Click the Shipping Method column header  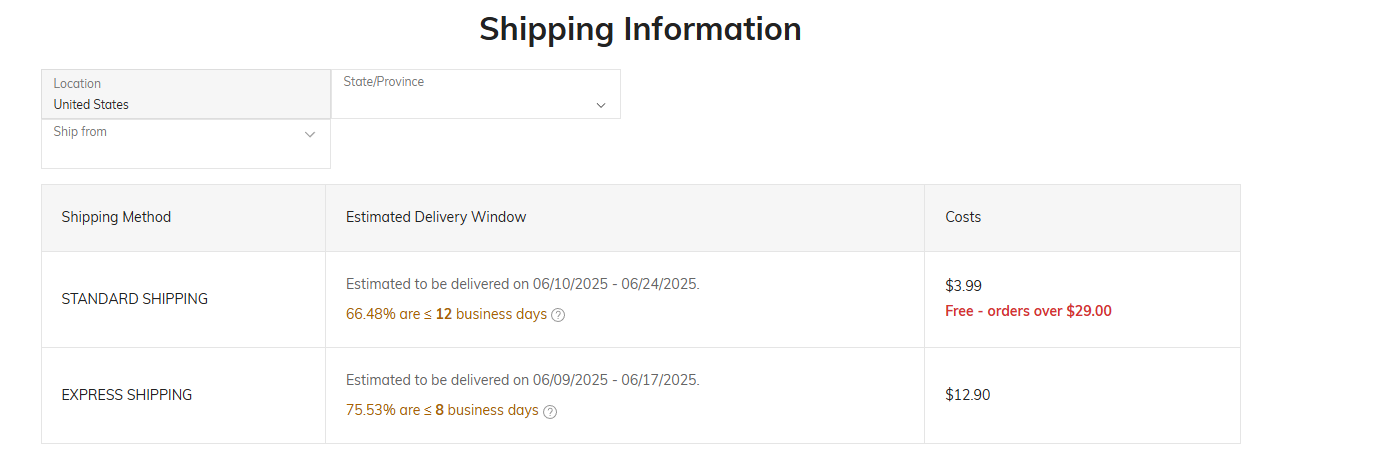click(116, 217)
